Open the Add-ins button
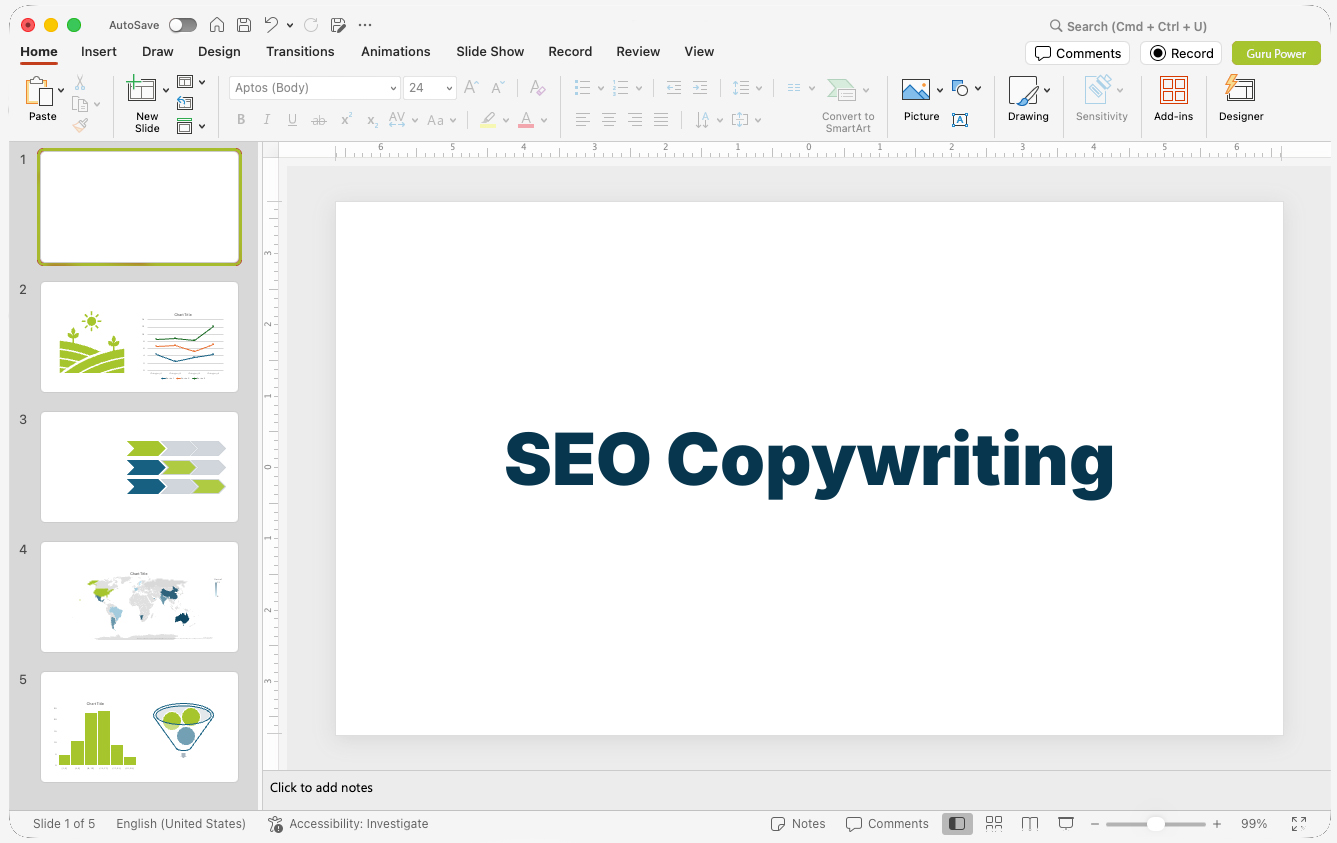Screen dimensions: 1337x843 1173,99
